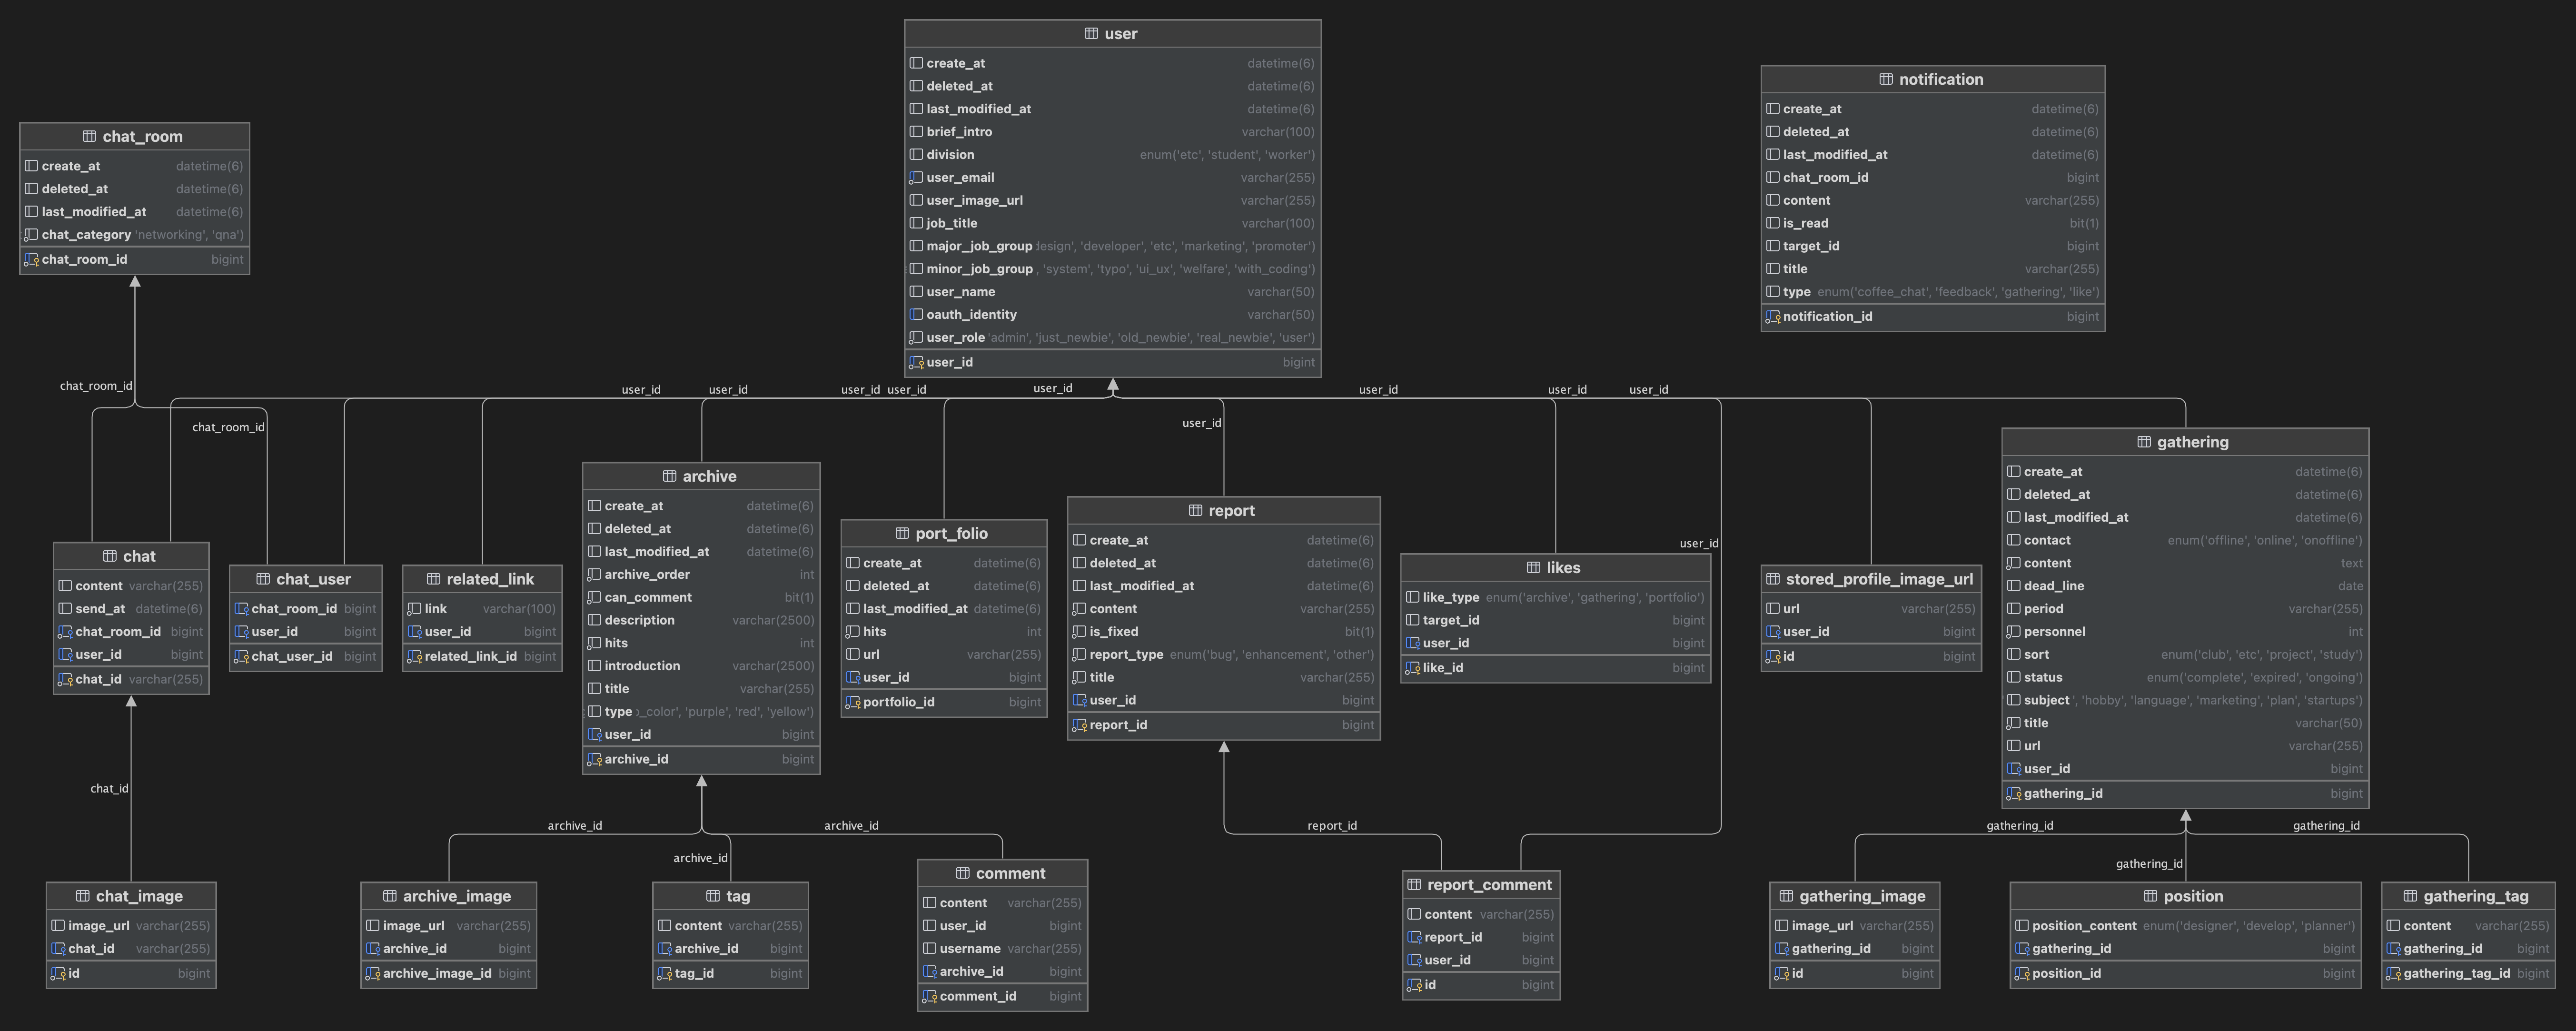Image resolution: width=2576 pixels, height=1031 pixels.
Task: Click the report_id relationship label
Action: pos(1331,826)
